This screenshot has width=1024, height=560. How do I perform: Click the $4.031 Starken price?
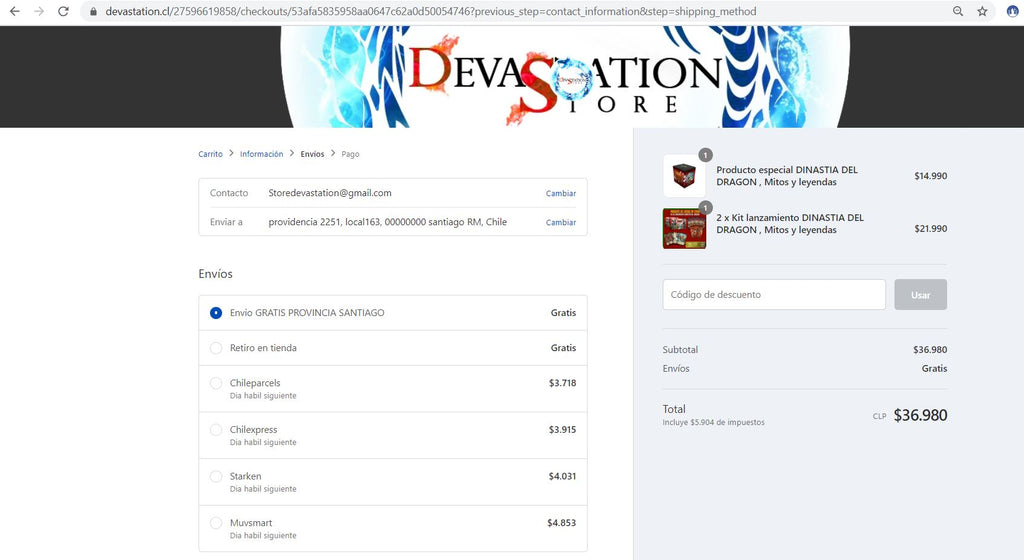tap(562, 476)
